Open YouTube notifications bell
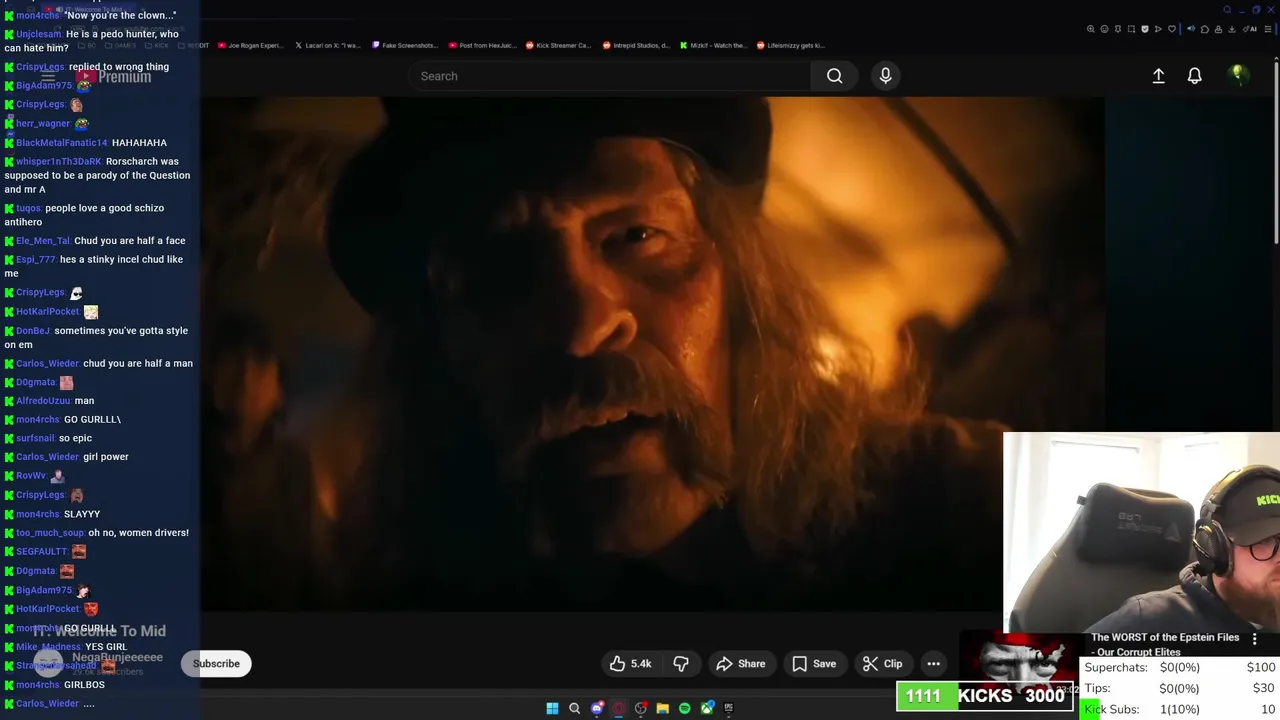Image resolution: width=1280 pixels, height=720 pixels. (x=1194, y=76)
